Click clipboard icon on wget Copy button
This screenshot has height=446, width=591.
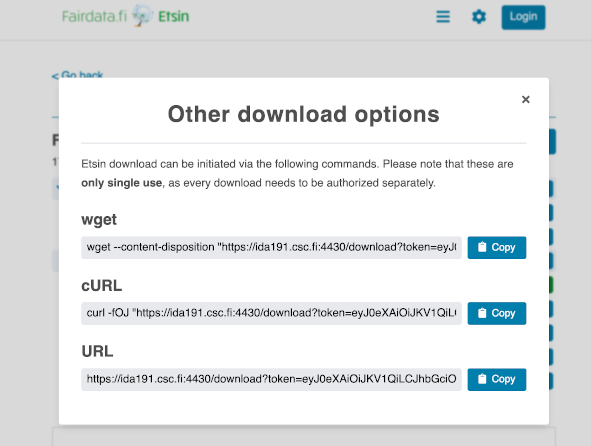coord(482,247)
